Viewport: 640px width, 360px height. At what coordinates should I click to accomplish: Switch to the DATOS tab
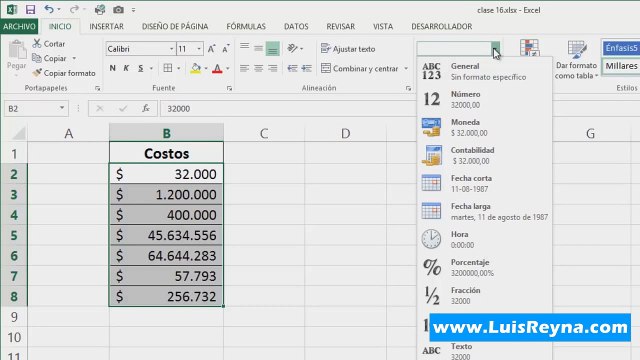(x=296, y=27)
